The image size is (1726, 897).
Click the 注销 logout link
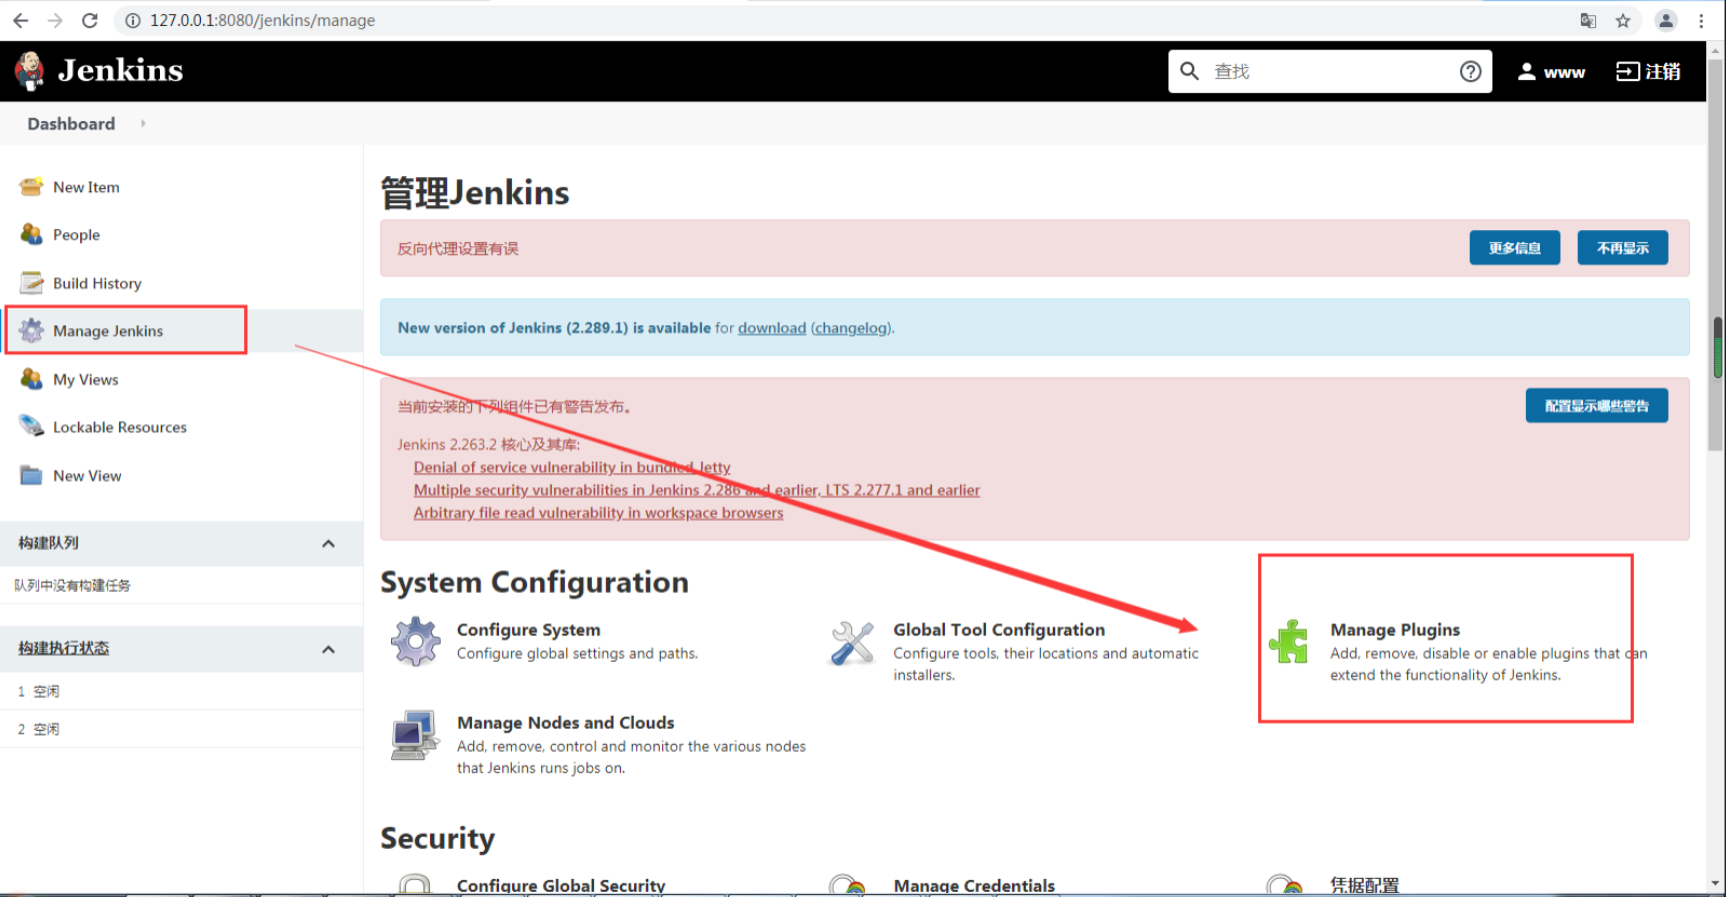coord(1648,71)
